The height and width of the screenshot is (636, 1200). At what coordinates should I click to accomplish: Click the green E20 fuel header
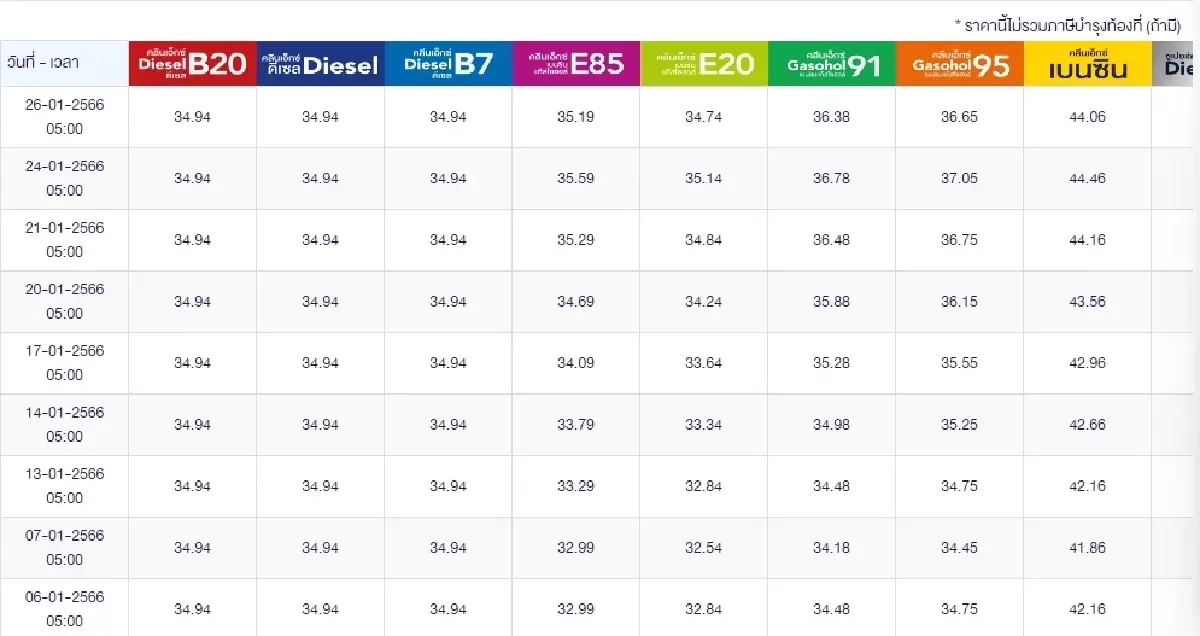pos(703,64)
